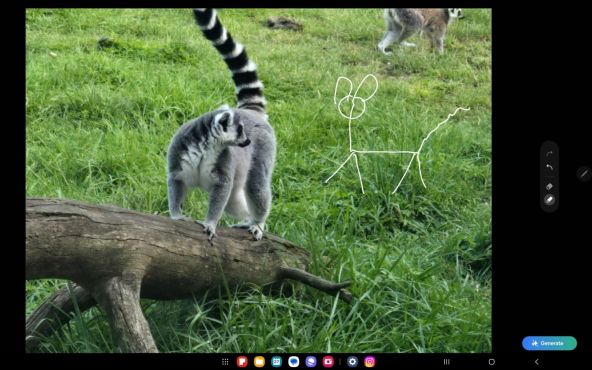
Task: Select the highlighted pen drawing tool
Action: tap(549, 200)
